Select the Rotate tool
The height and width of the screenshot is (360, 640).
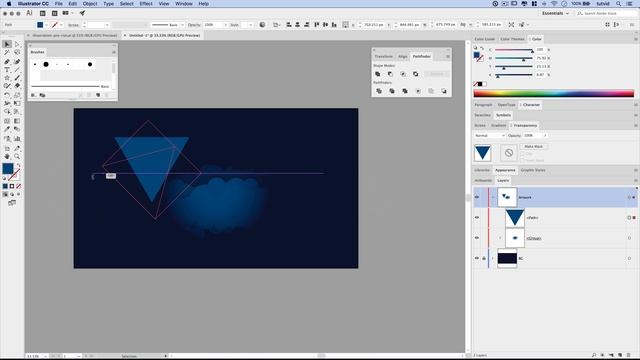point(7,95)
